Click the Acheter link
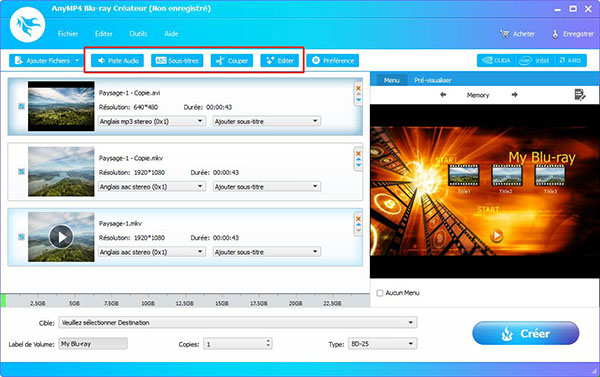Screen dimensions: 600x377 (x=524, y=34)
